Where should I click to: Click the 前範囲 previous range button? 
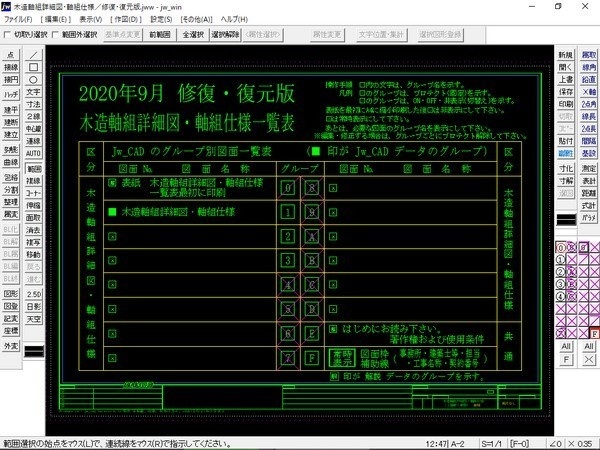tap(160, 35)
